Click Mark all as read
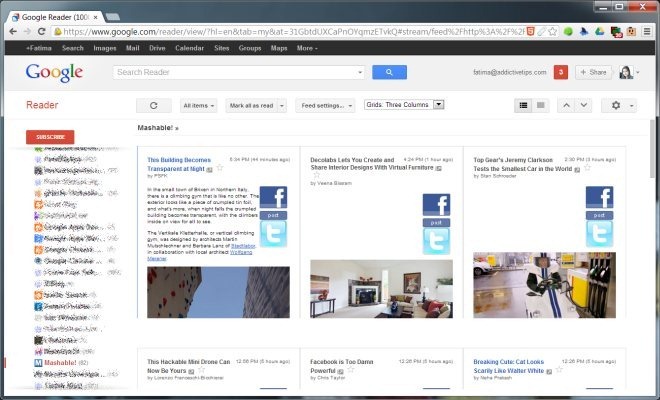This screenshot has width=660, height=400. pyautogui.click(x=251, y=106)
